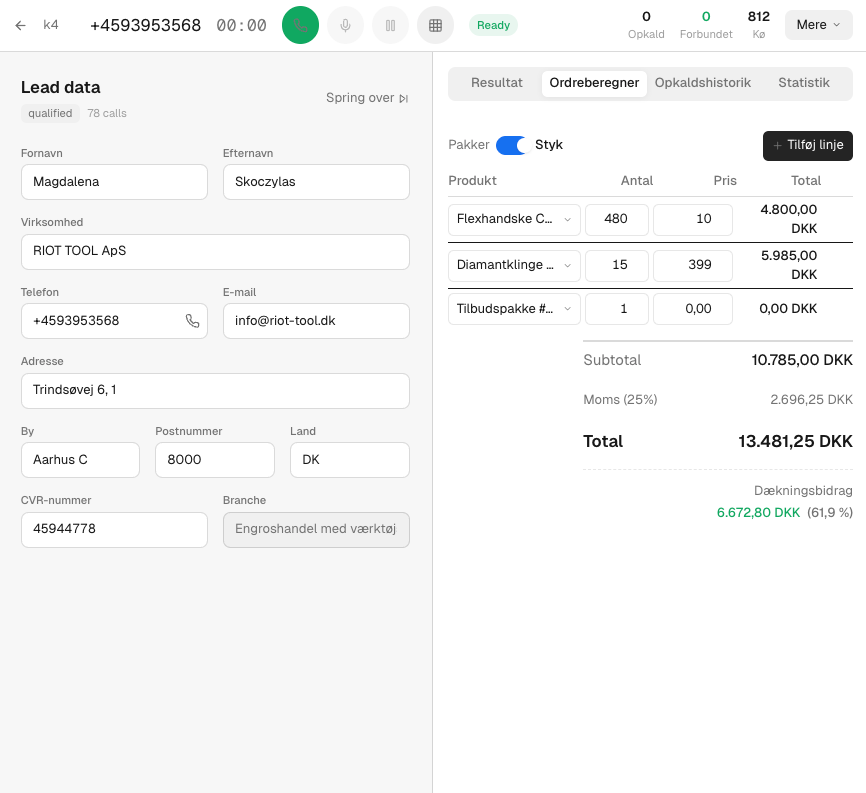
Task: Add an order line with Tilføj linje
Action: [807, 145]
